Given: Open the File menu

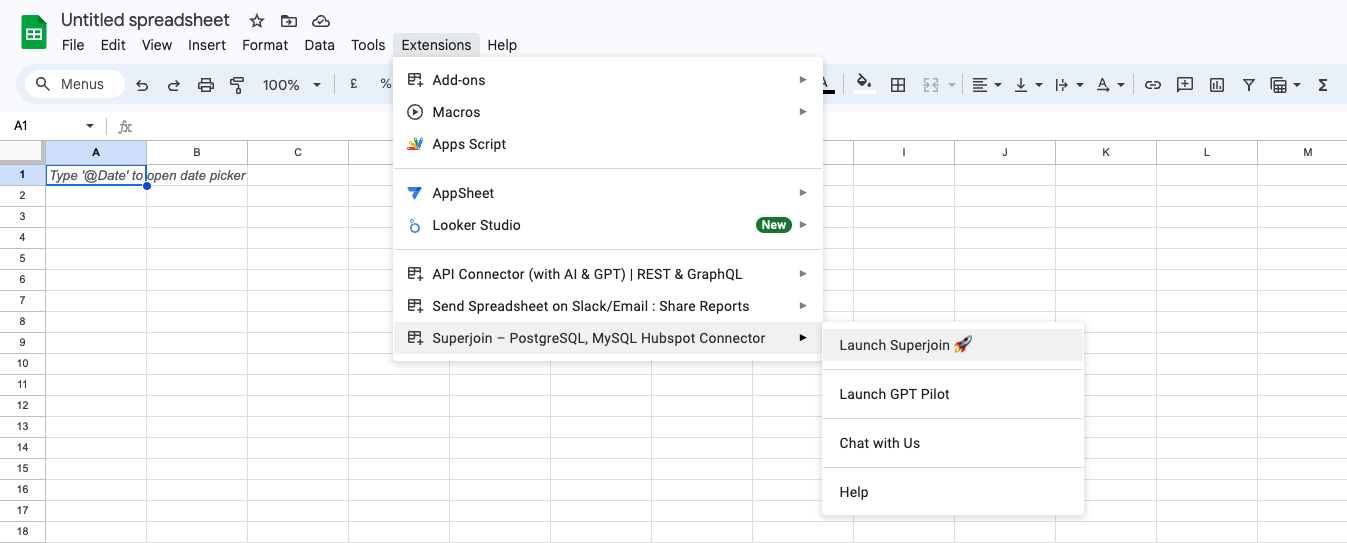Looking at the screenshot, I should (73, 45).
